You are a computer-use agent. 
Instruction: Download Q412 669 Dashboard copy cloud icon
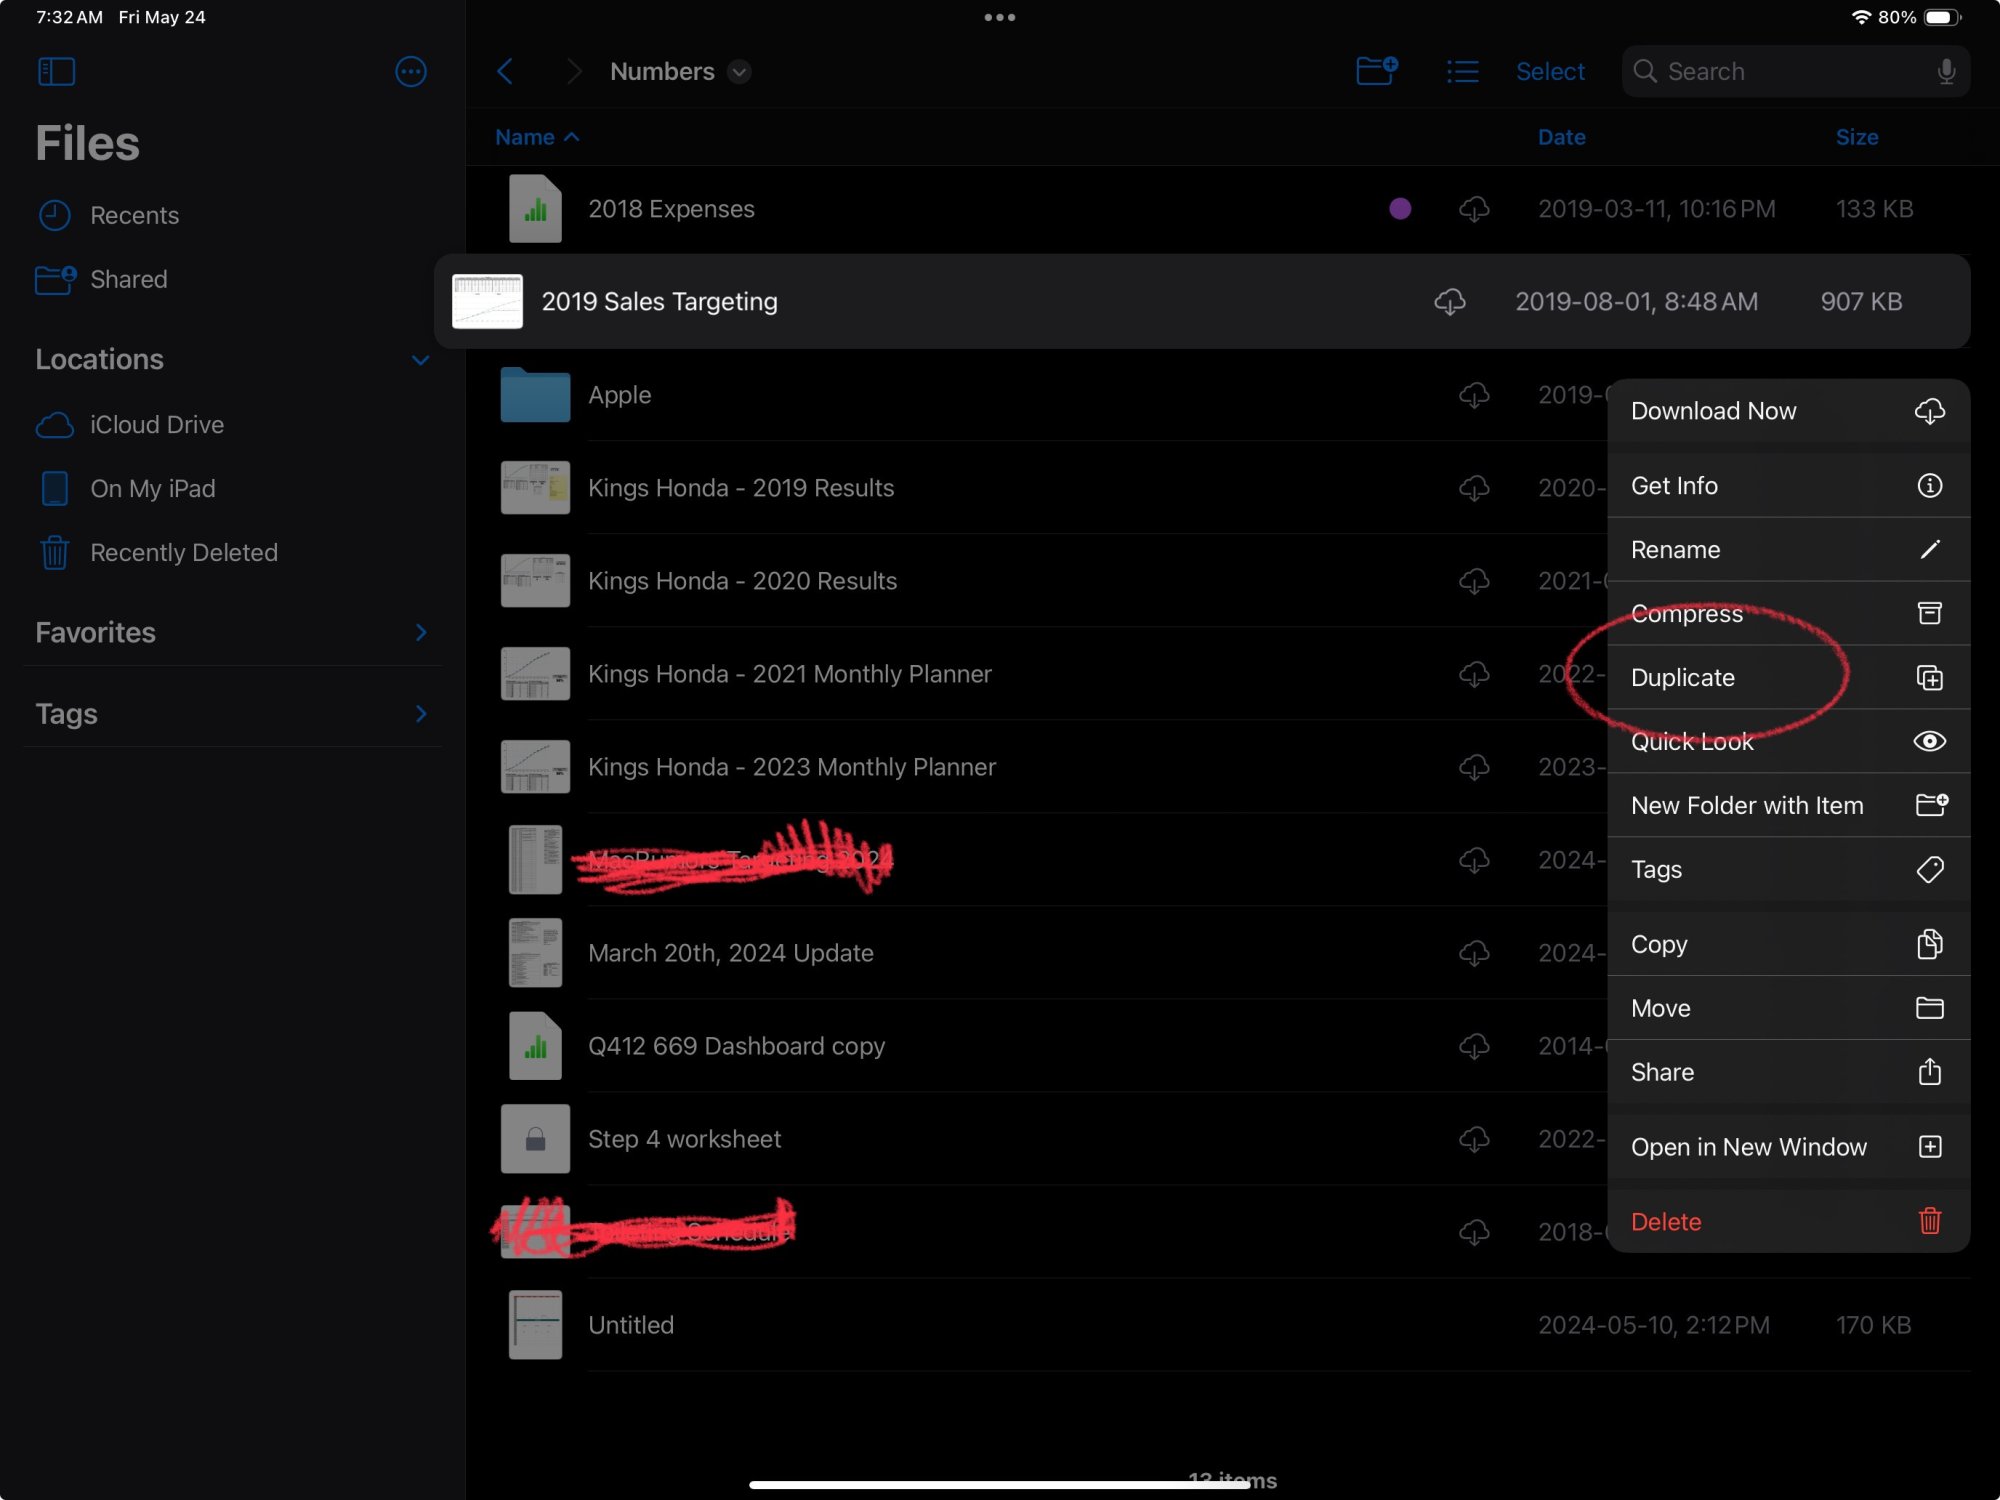click(x=1474, y=1045)
